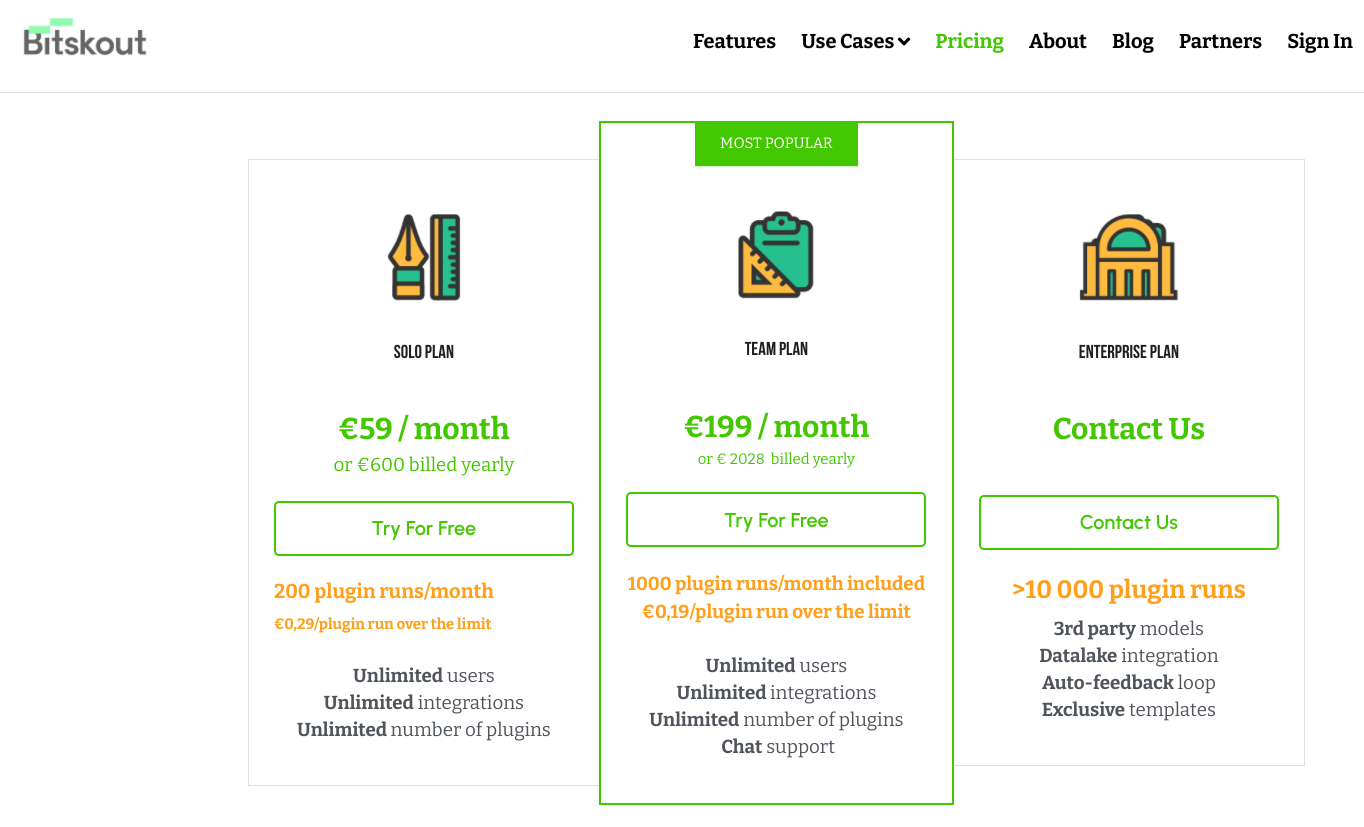
Task: Click the Enterprise Plan building icon
Action: click(1128, 257)
